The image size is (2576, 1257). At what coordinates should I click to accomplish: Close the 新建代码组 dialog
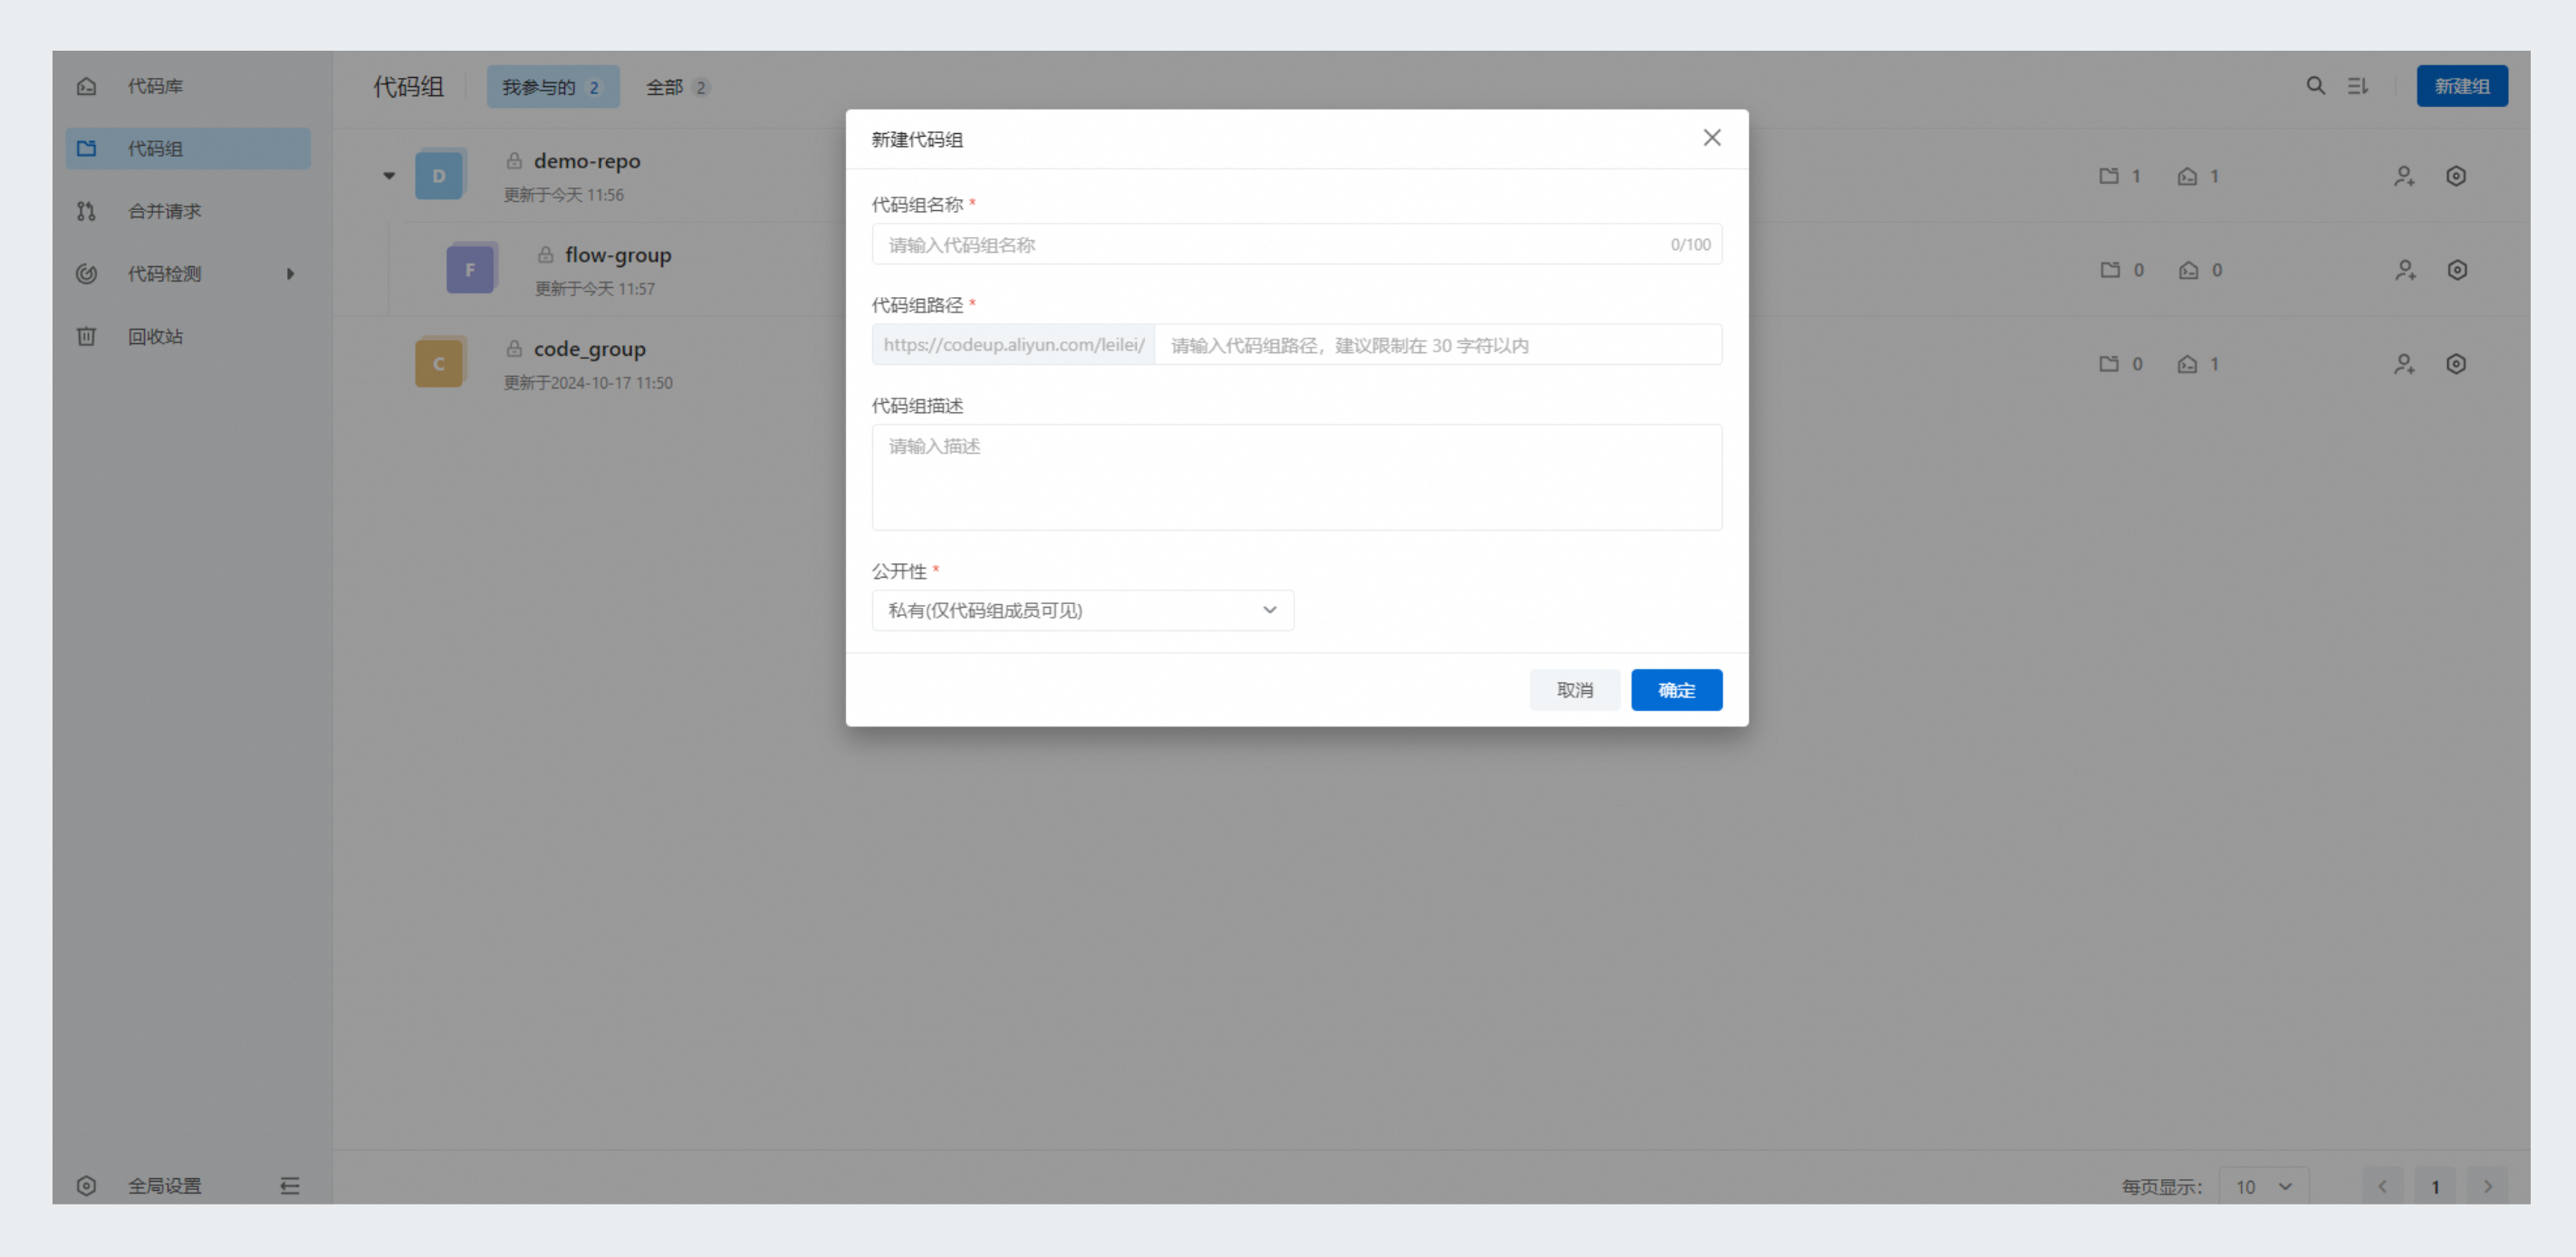click(1712, 138)
